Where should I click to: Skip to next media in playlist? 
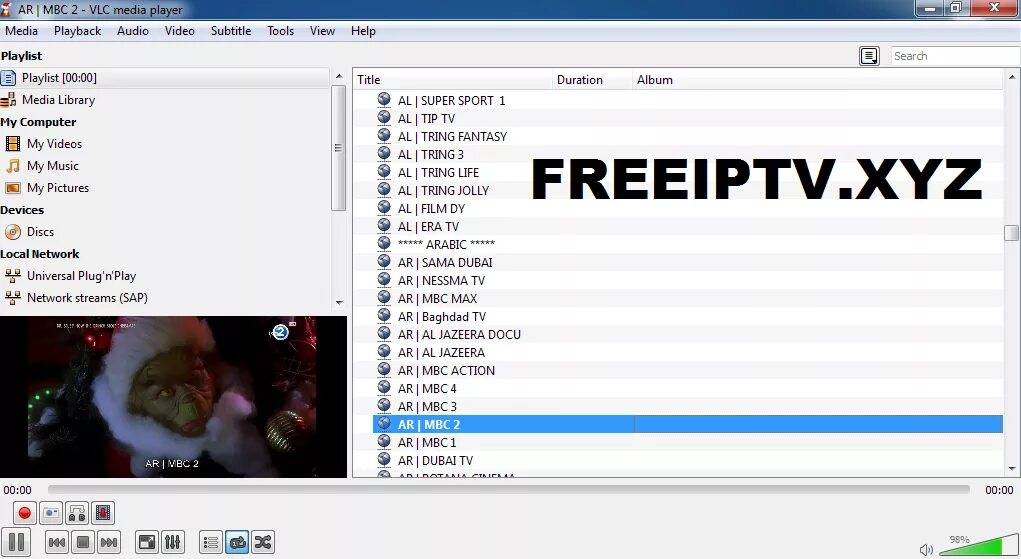109,542
